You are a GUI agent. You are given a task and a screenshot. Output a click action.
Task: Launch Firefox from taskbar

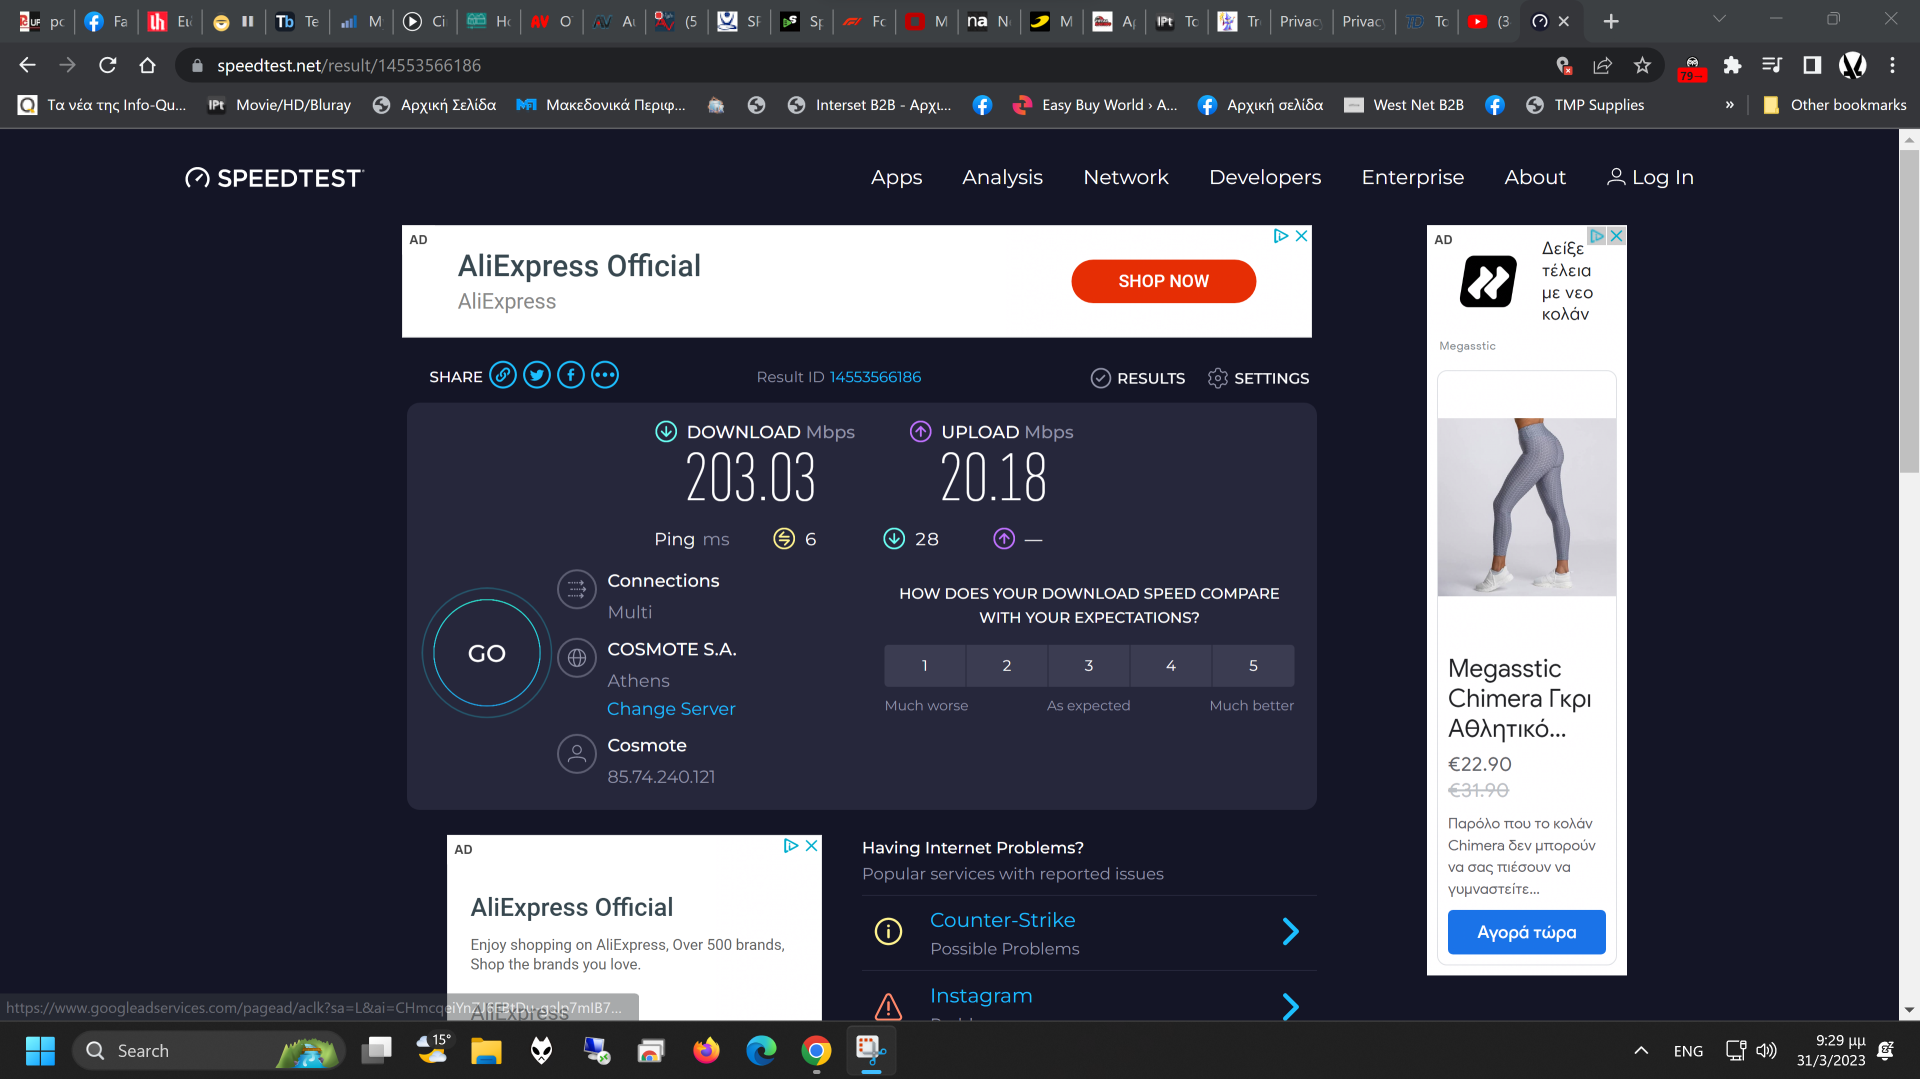pyautogui.click(x=706, y=1051)
